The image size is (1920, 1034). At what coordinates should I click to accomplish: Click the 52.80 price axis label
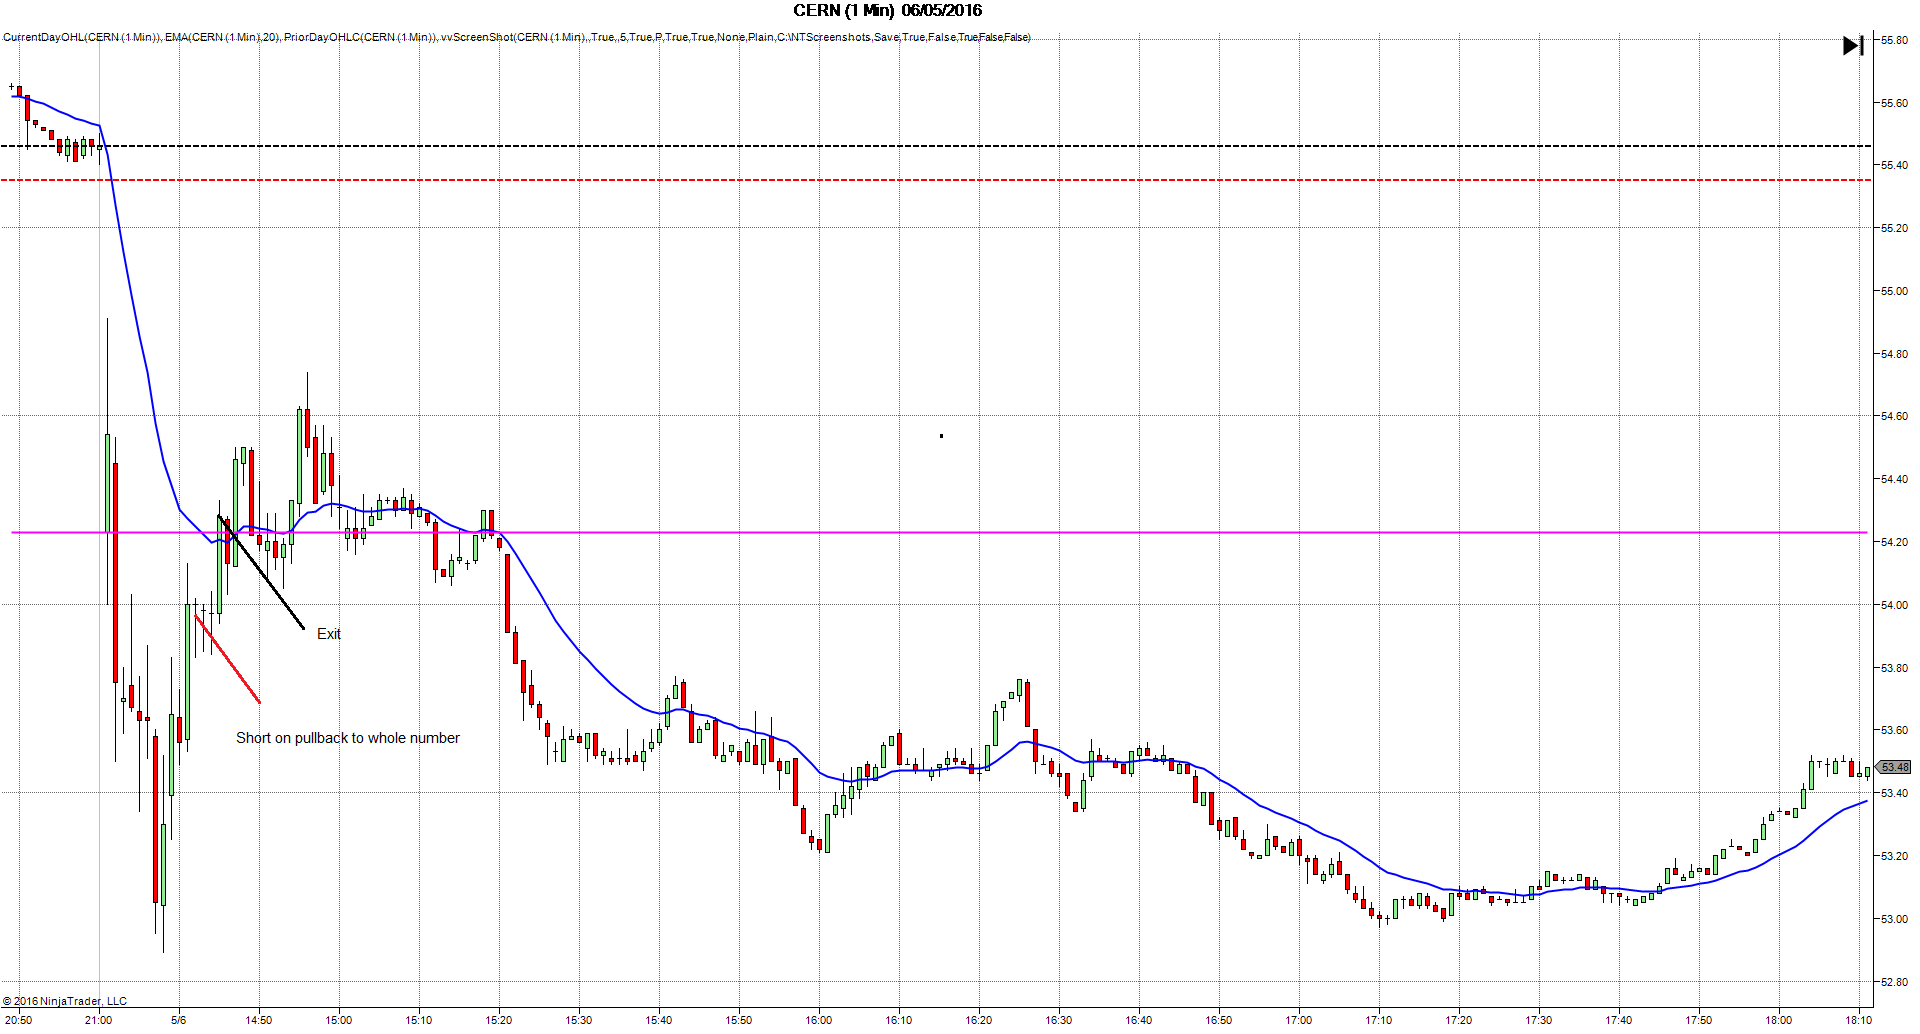[1894, 982]
